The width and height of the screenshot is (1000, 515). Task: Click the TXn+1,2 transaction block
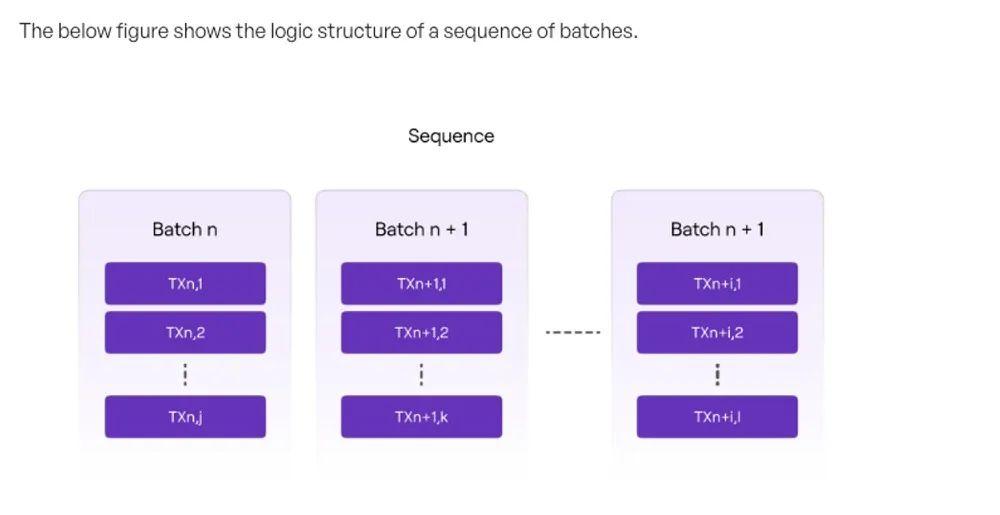(x=421, y=333)
